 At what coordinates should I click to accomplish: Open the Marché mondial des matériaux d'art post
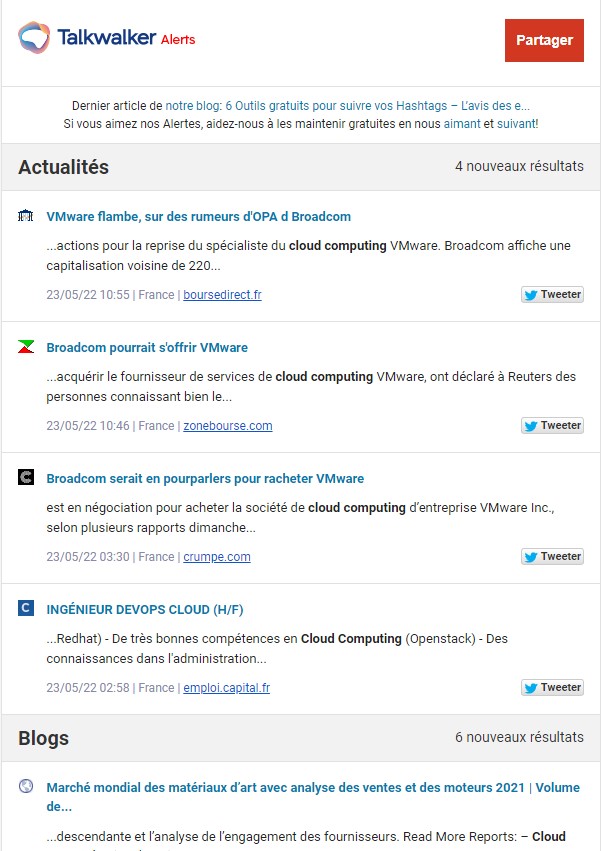(285, 788)
